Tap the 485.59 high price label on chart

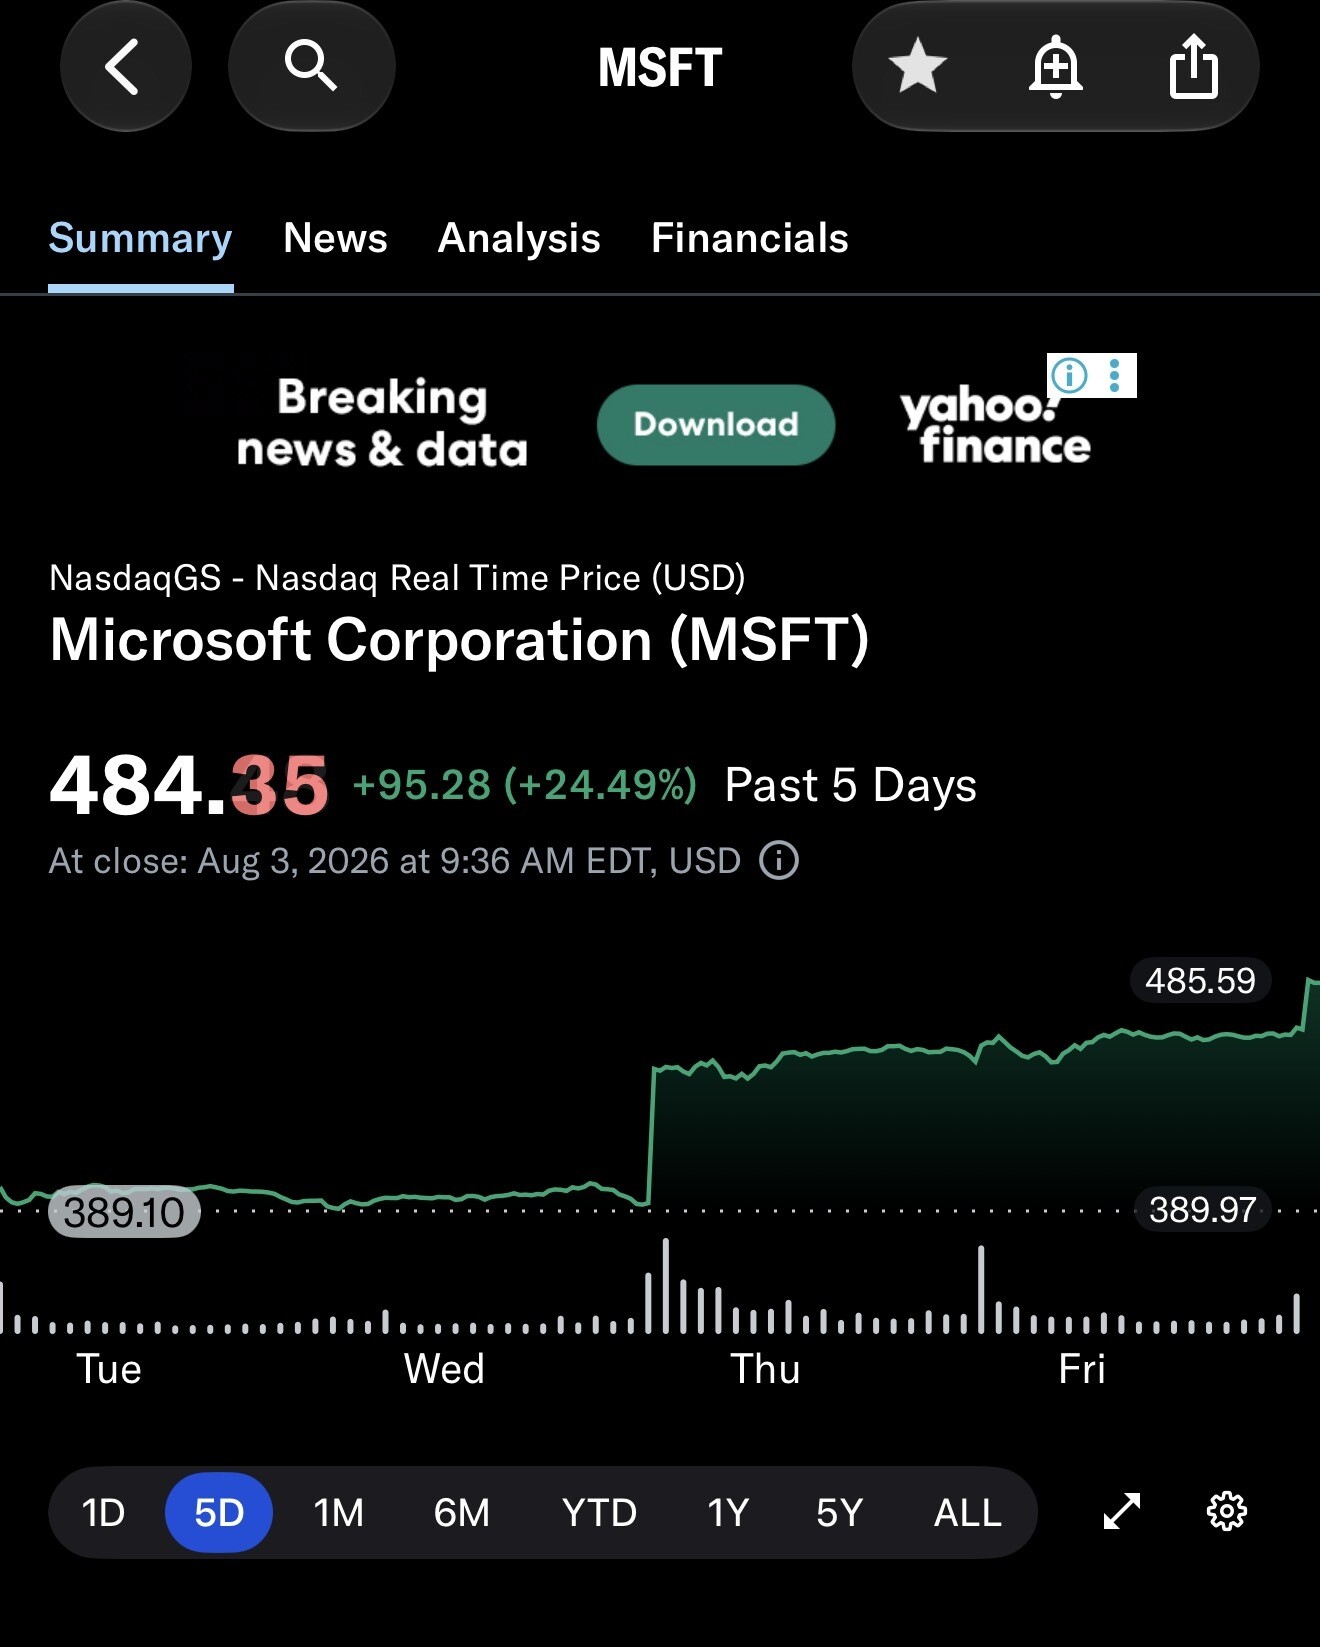(x=1200, y=980)
